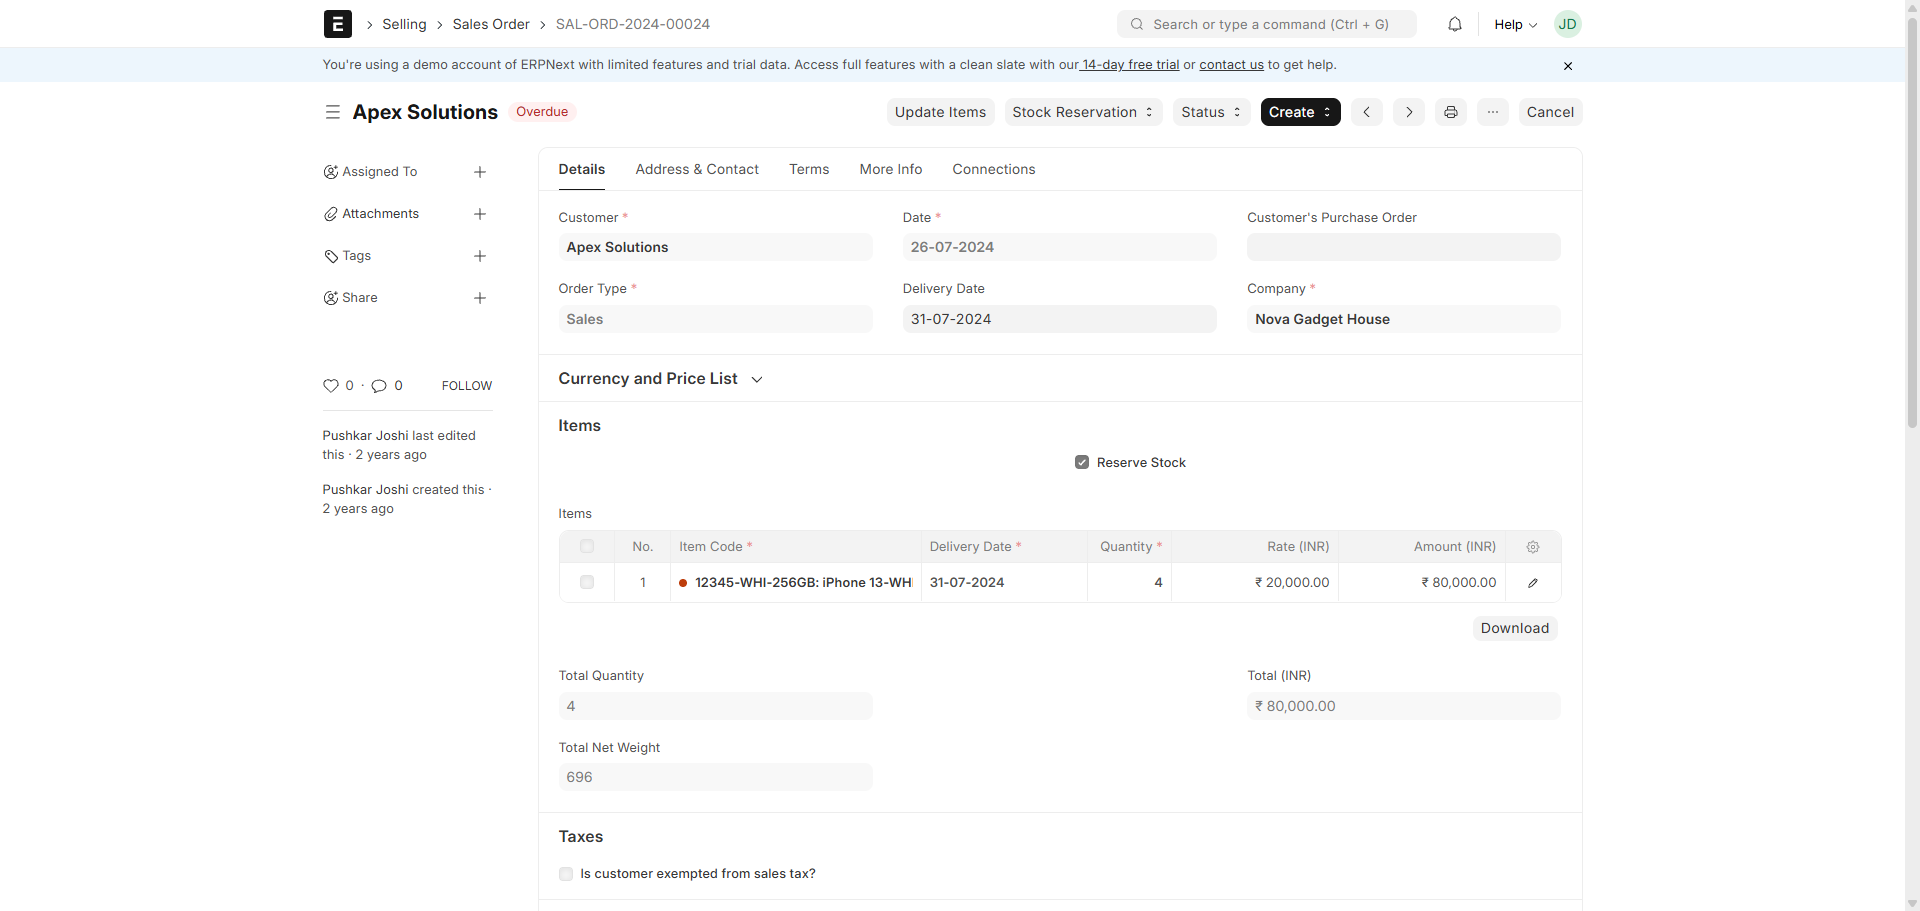The image size is (1920, 911).
Task: Switch to the More Info tab
Action: [x=891, y=169]
